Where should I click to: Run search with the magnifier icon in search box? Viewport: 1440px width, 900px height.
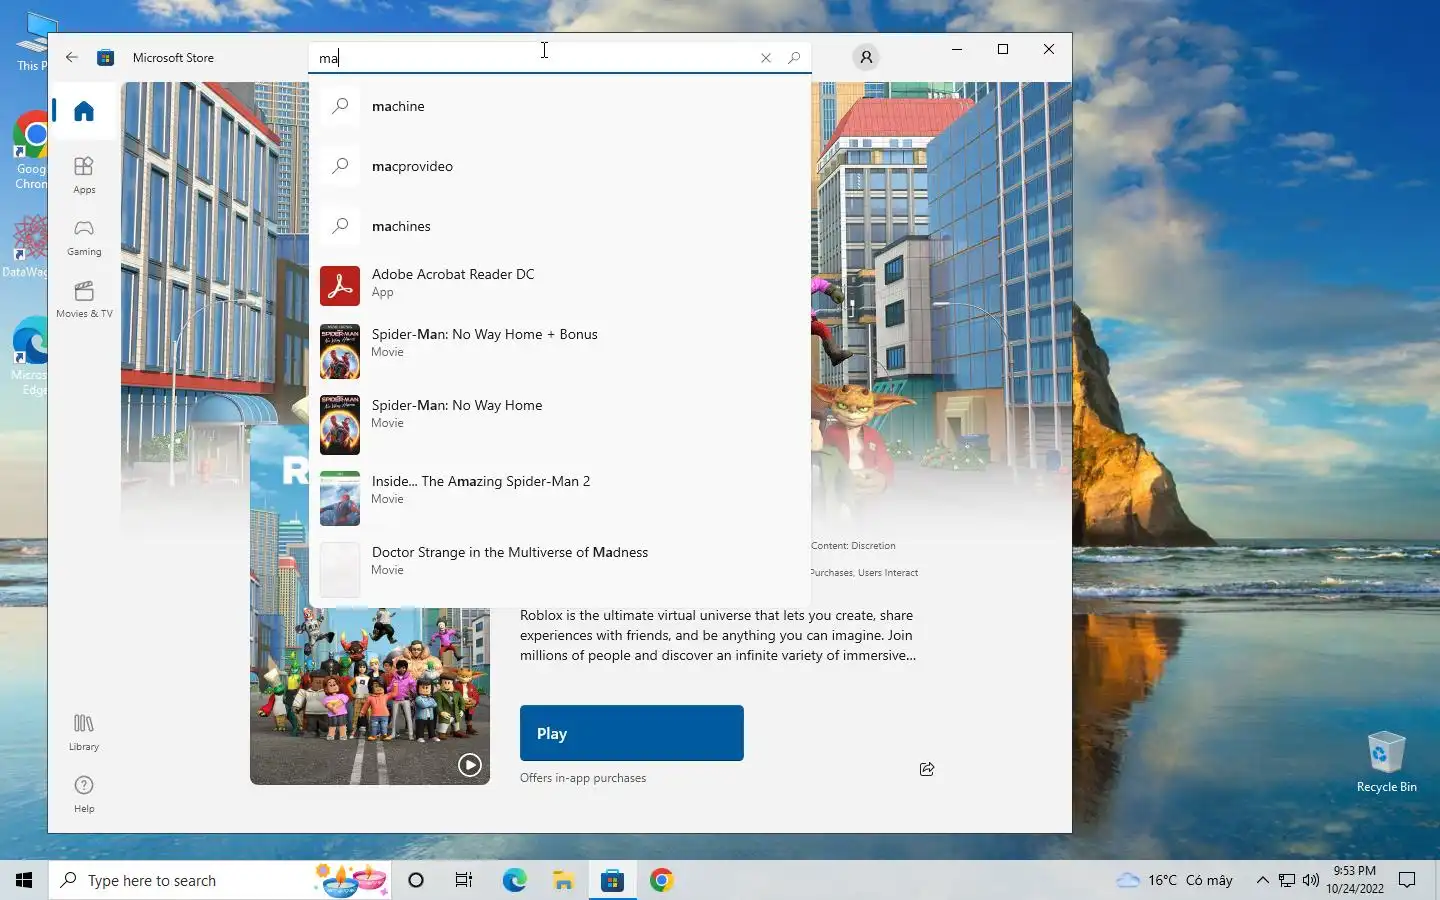[x=794, y=58]
